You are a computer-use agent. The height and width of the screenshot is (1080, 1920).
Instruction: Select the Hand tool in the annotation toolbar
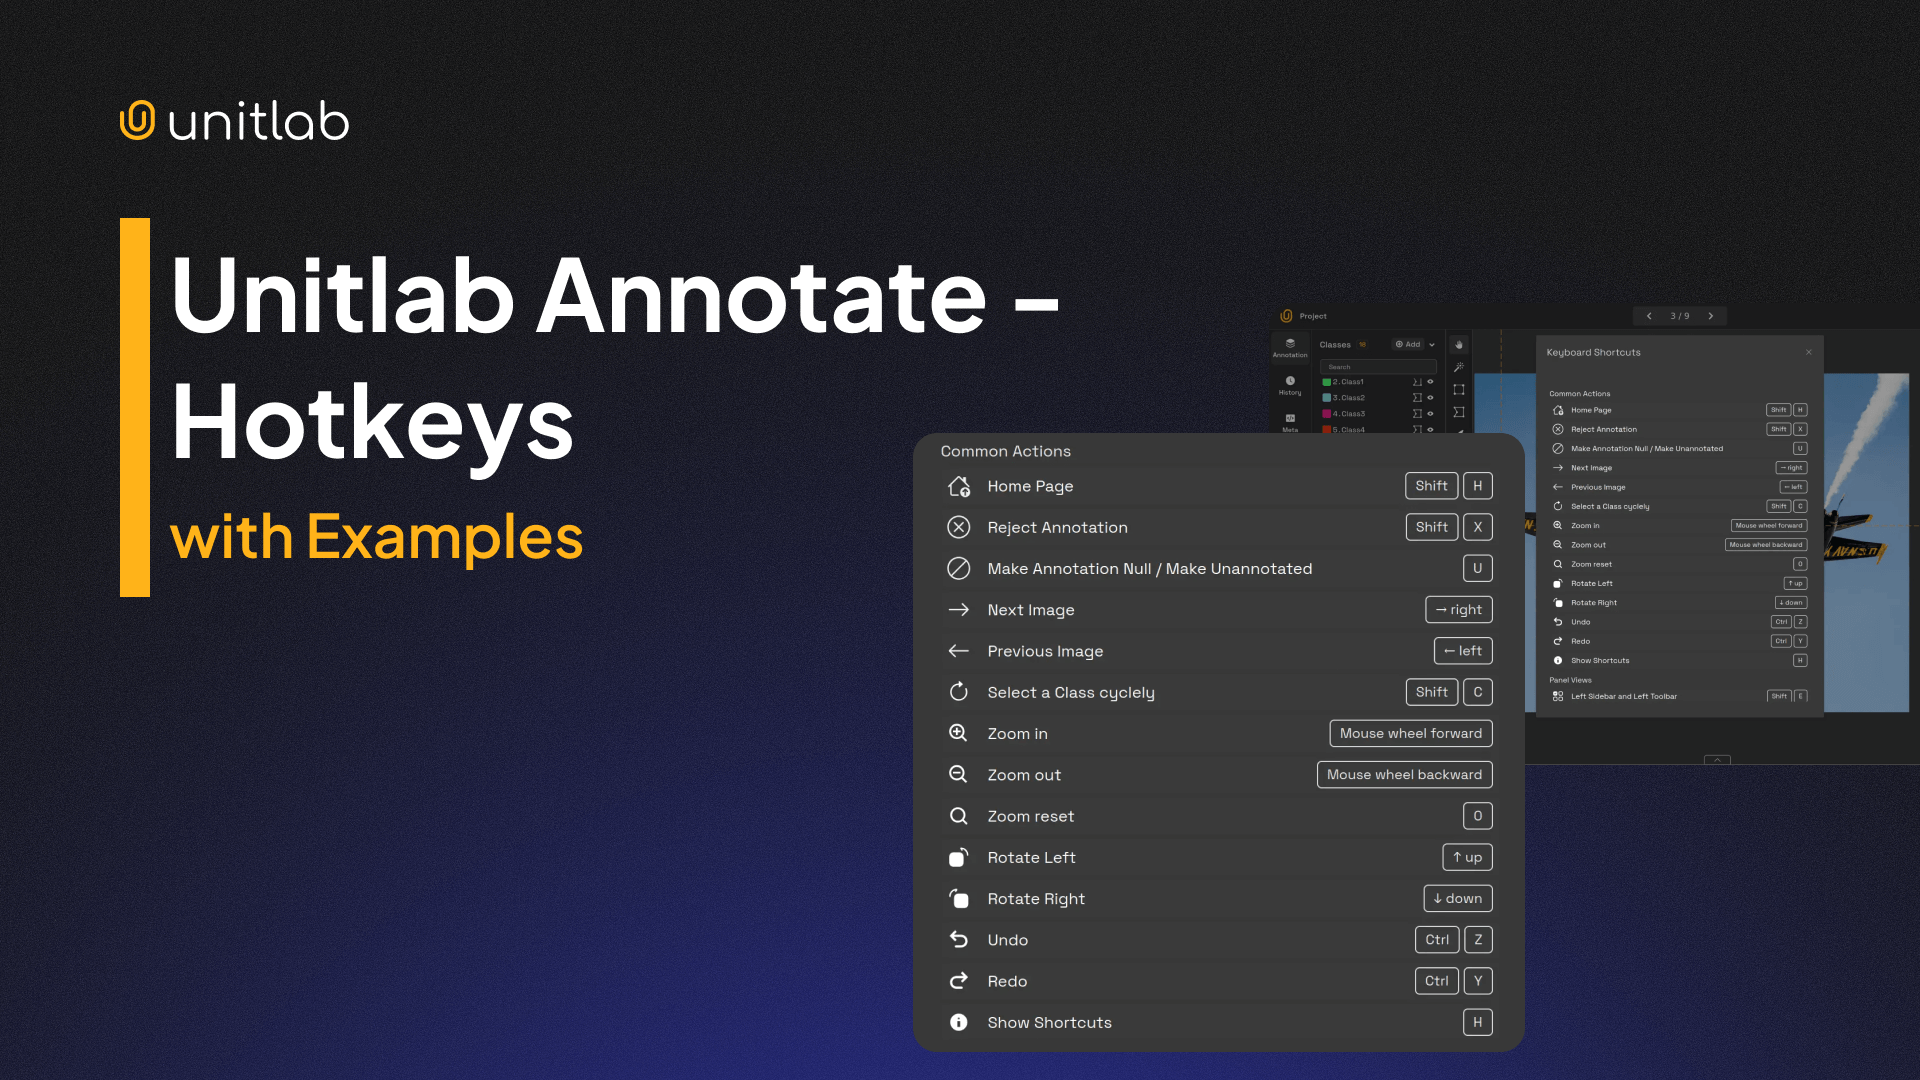pos(1459,345)
